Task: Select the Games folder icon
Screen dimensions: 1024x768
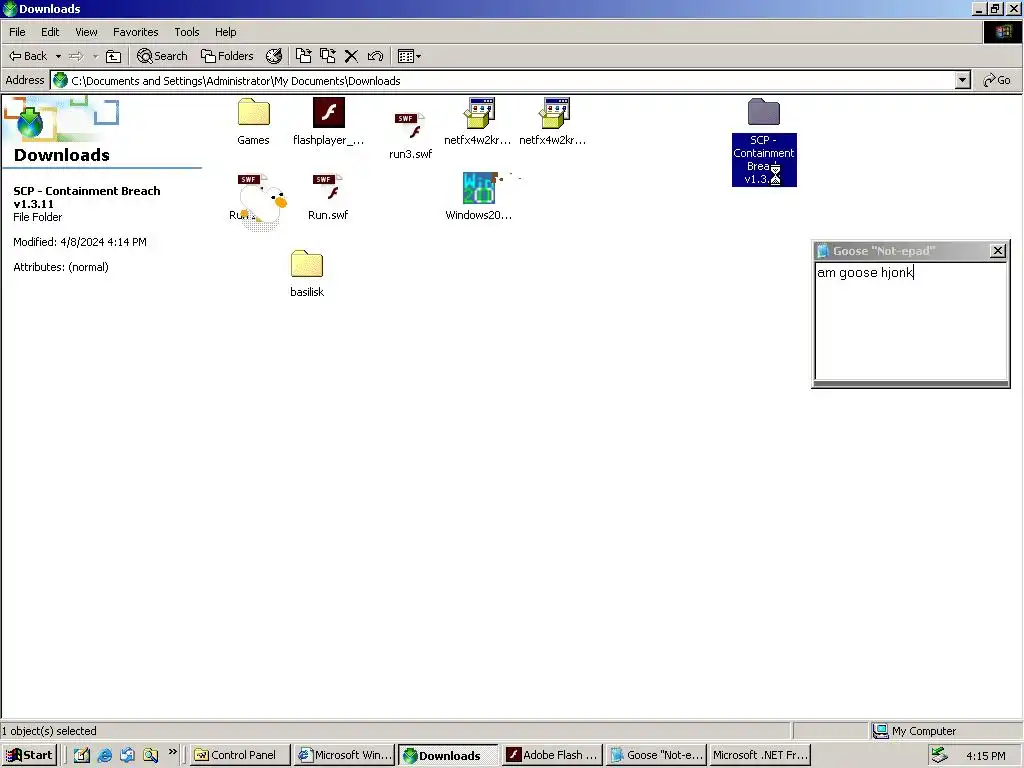Action: coord(253,112)
